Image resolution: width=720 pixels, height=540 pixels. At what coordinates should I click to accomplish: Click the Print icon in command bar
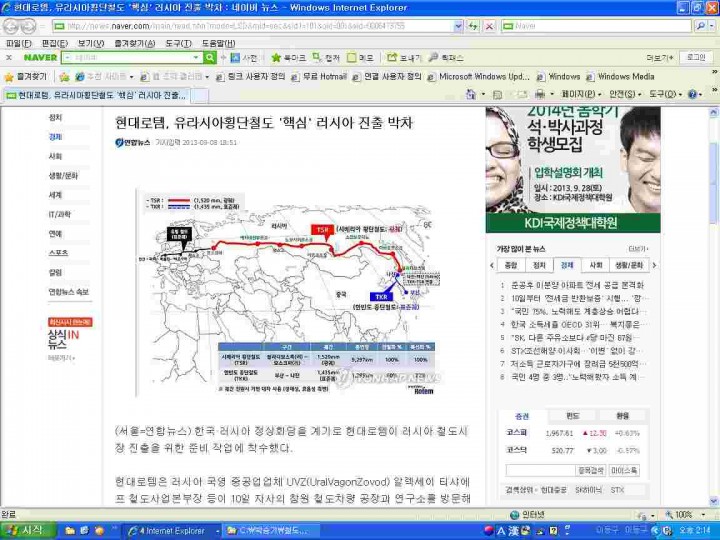pyautogui.click(x=540, y=94)
